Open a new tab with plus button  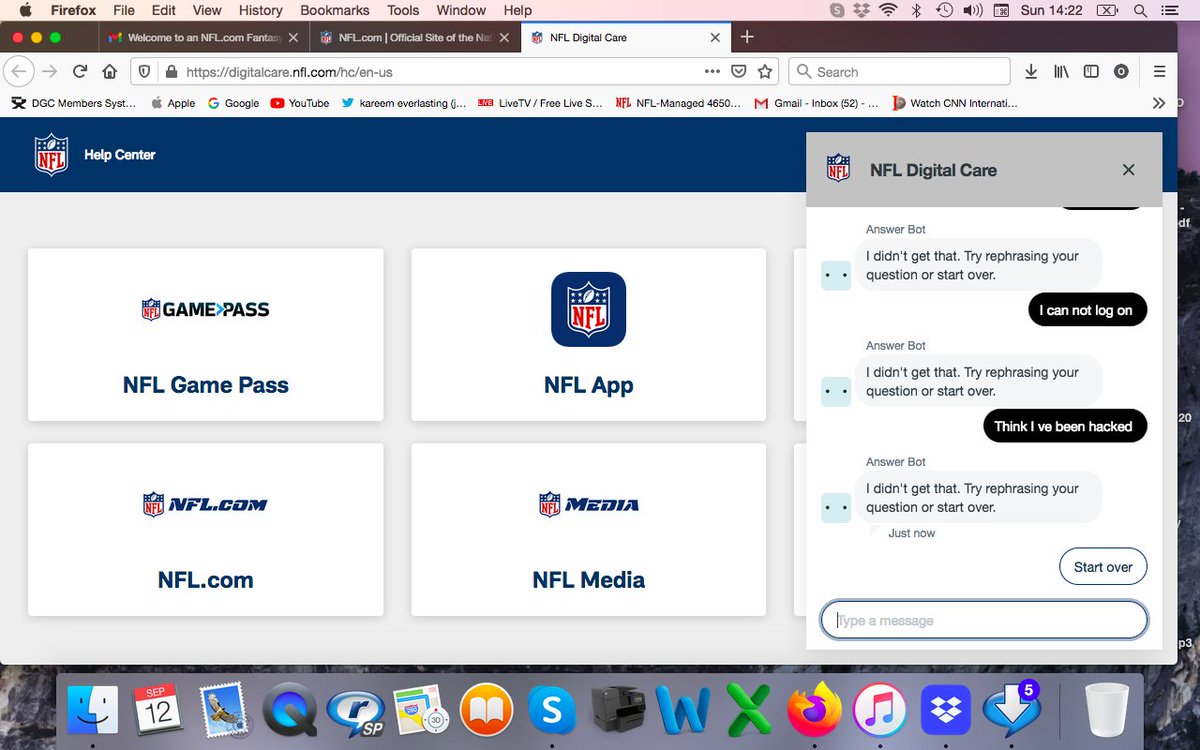pos(747,37)
